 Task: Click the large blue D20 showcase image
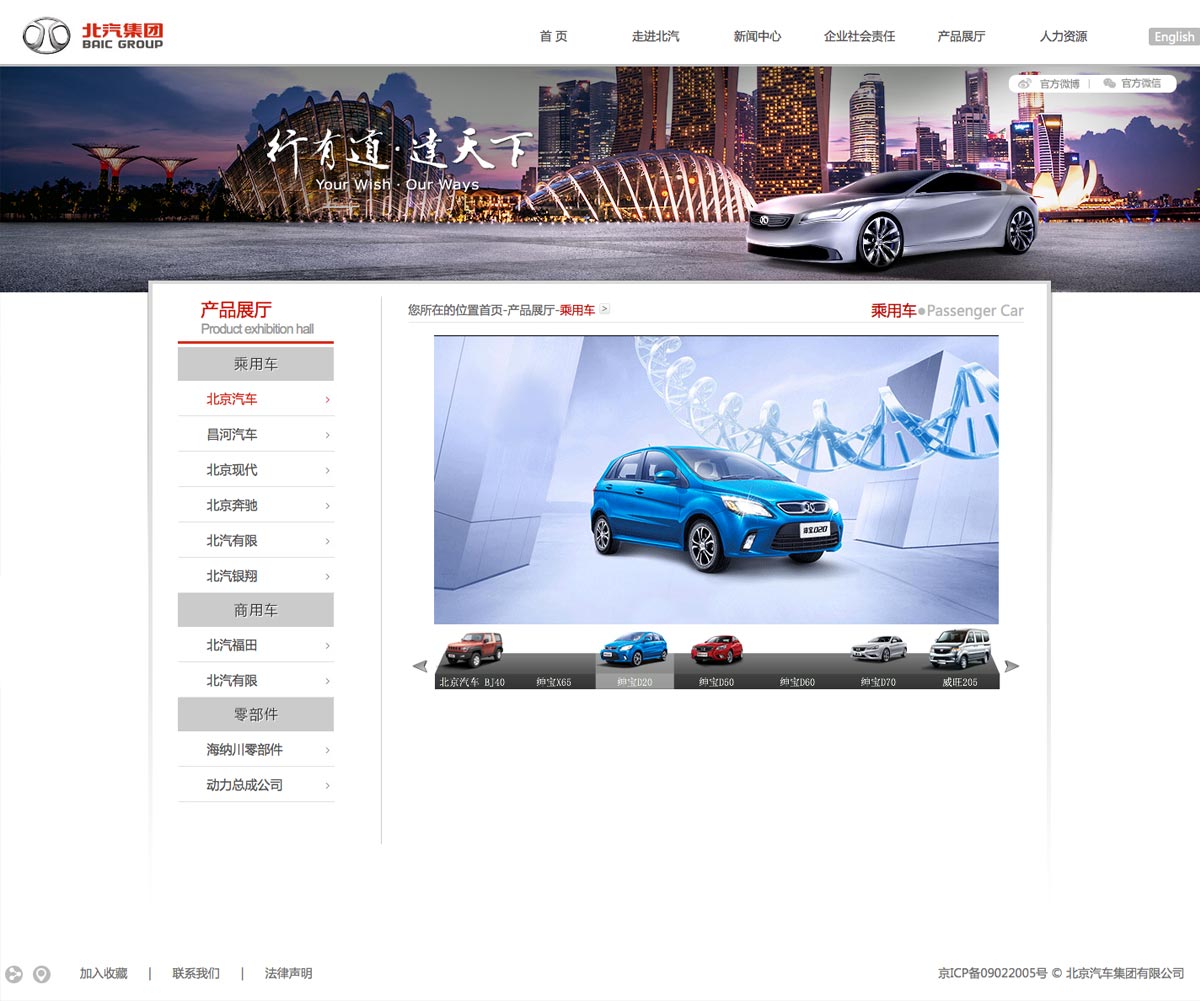click(x=716, y=480)
